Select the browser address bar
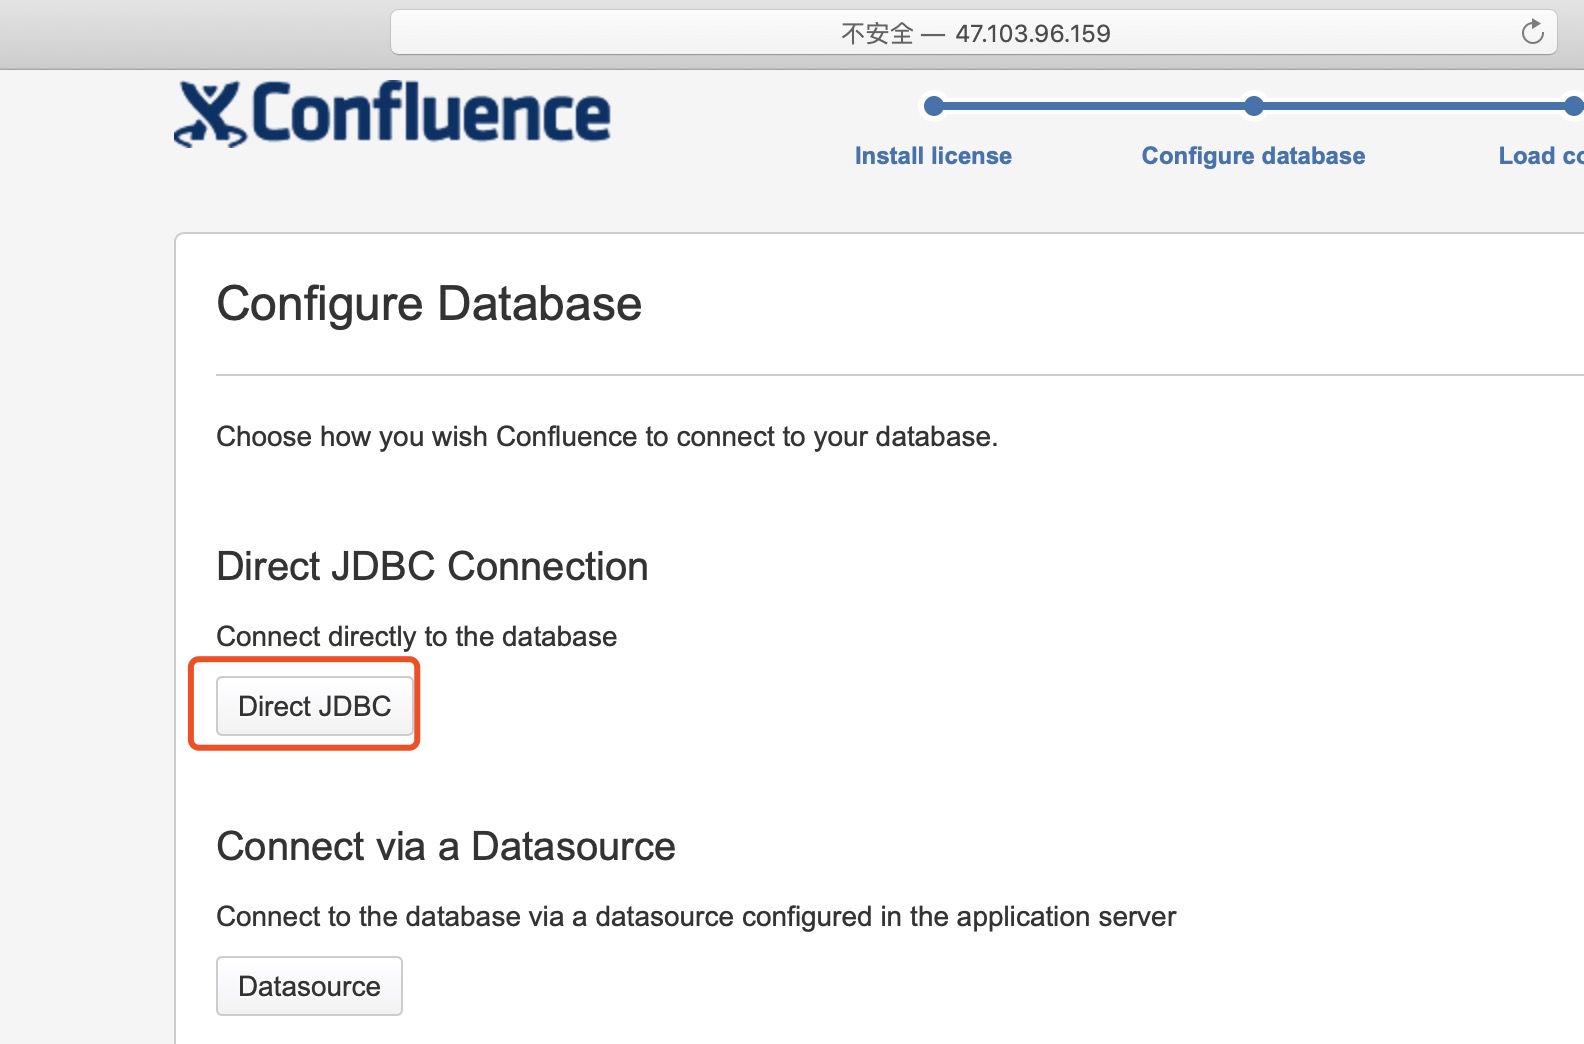The height and width of the screenshot is (1044, 1584). (974, 33)
